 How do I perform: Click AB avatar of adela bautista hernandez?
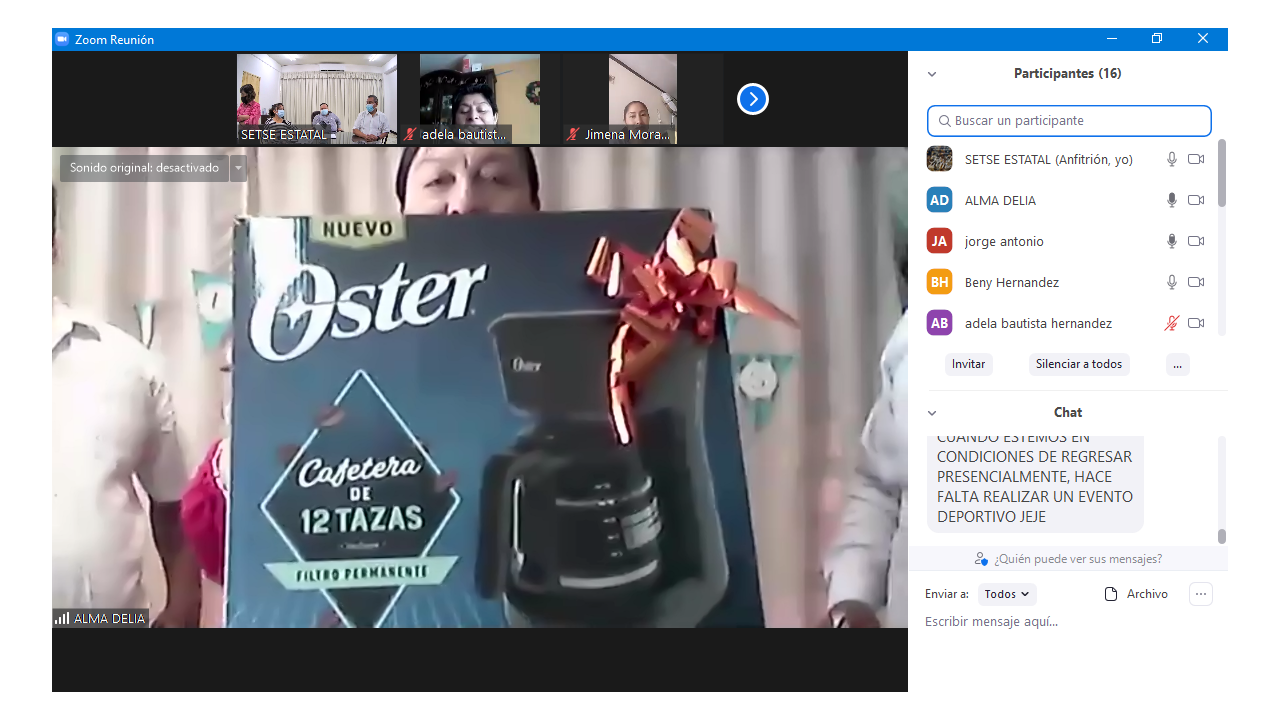[939, 323]
